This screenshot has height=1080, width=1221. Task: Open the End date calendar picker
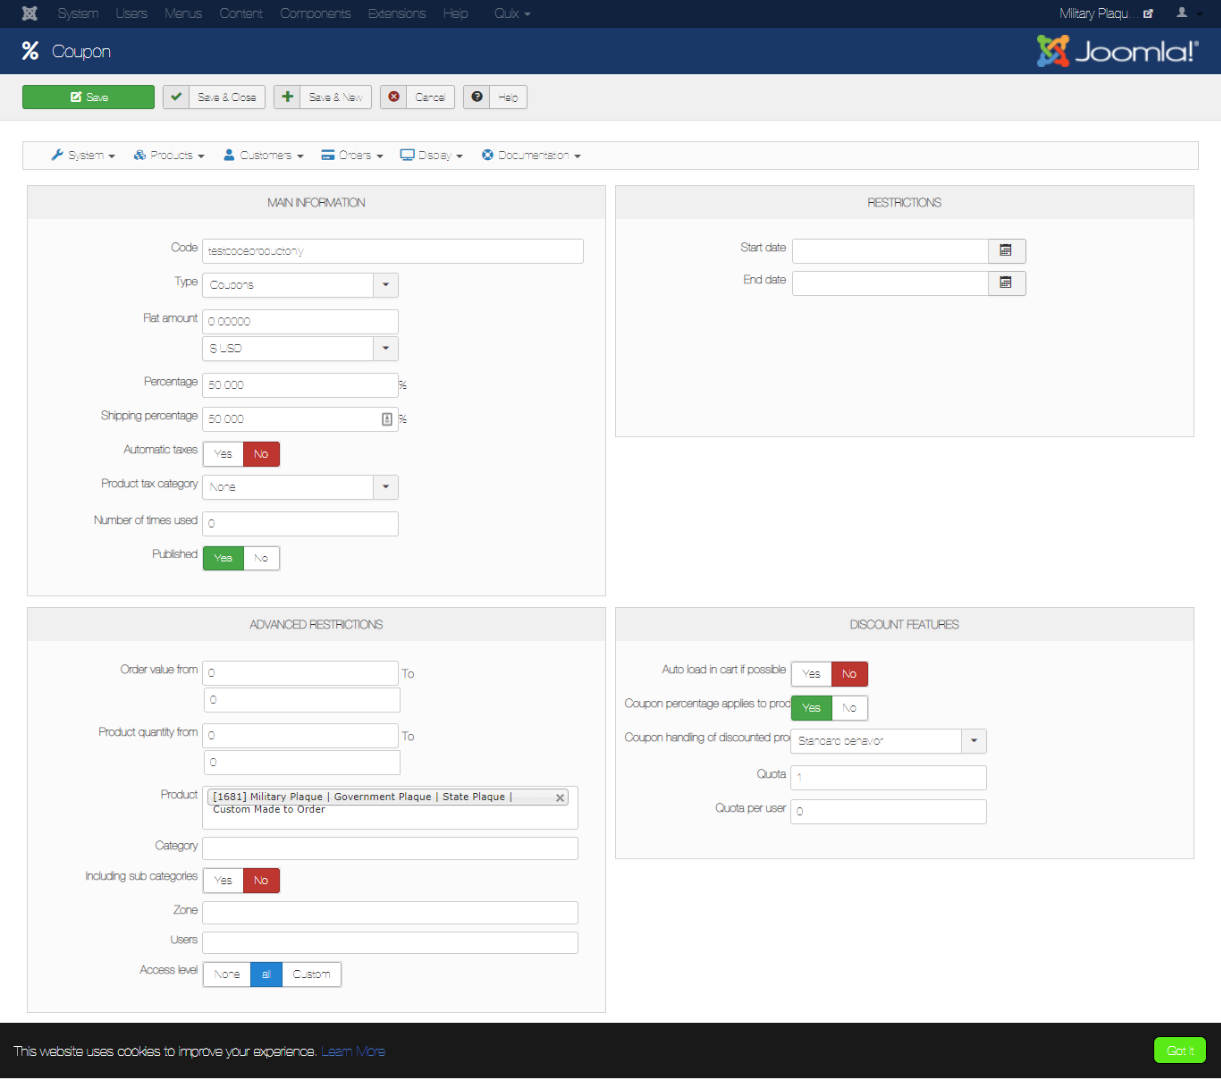click(x=1006, y=284)
